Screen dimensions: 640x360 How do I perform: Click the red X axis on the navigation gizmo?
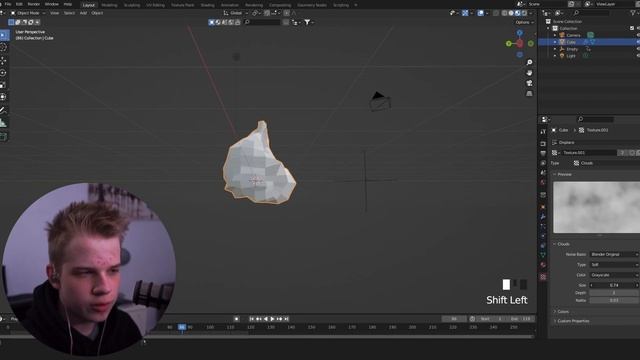(520, 43)
